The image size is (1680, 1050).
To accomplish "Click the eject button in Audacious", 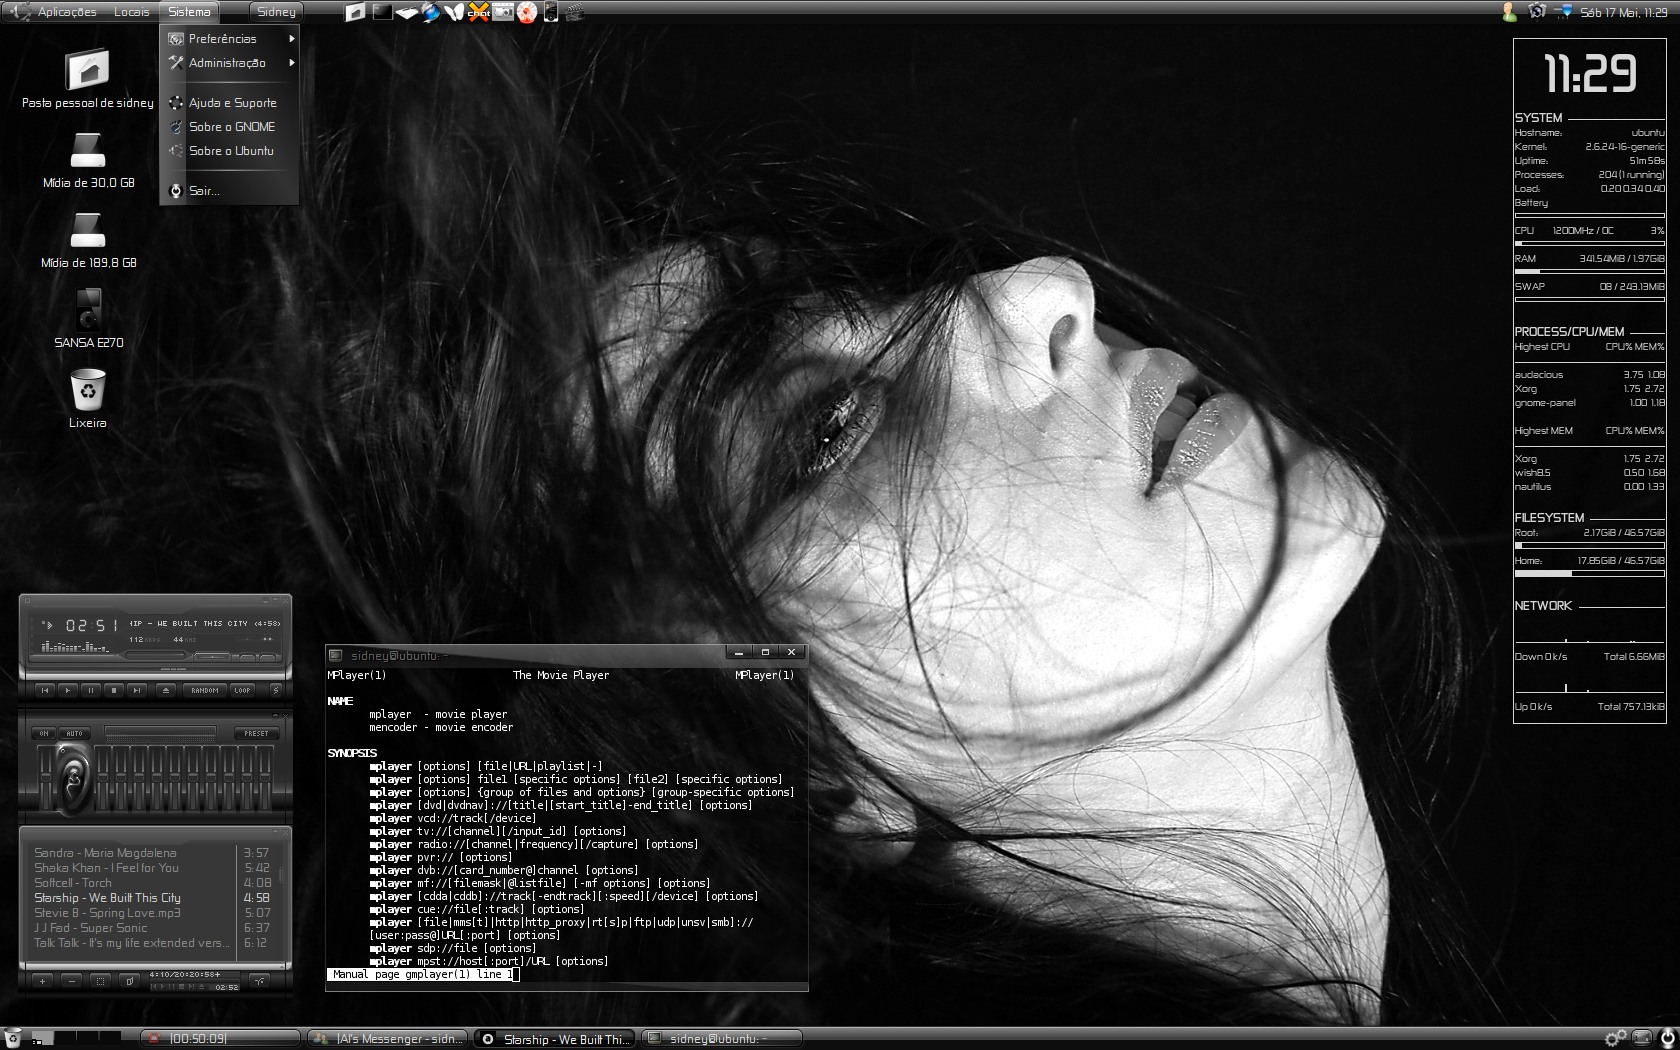I will 166,690.
